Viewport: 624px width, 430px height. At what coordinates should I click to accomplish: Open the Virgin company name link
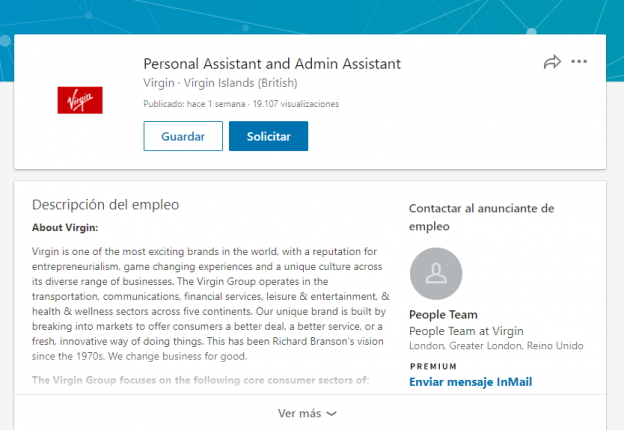tap(159, 83)
